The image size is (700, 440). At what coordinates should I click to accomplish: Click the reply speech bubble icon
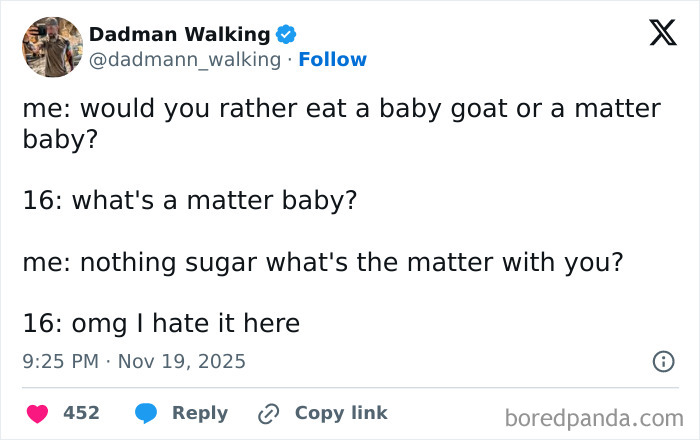tap(146, 413)
